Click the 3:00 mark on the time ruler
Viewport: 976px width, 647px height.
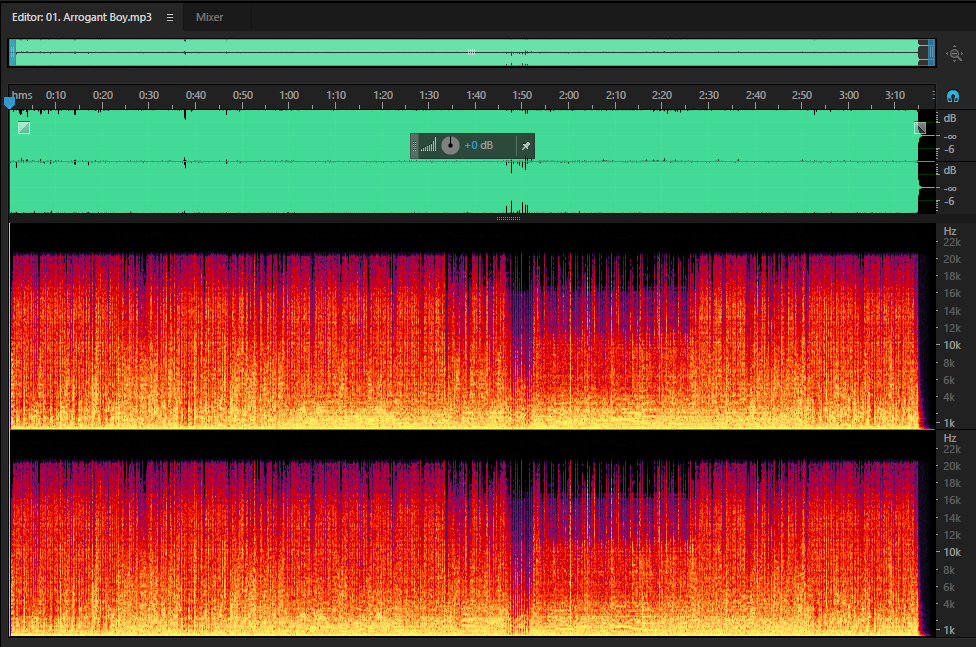coord(849,95)
